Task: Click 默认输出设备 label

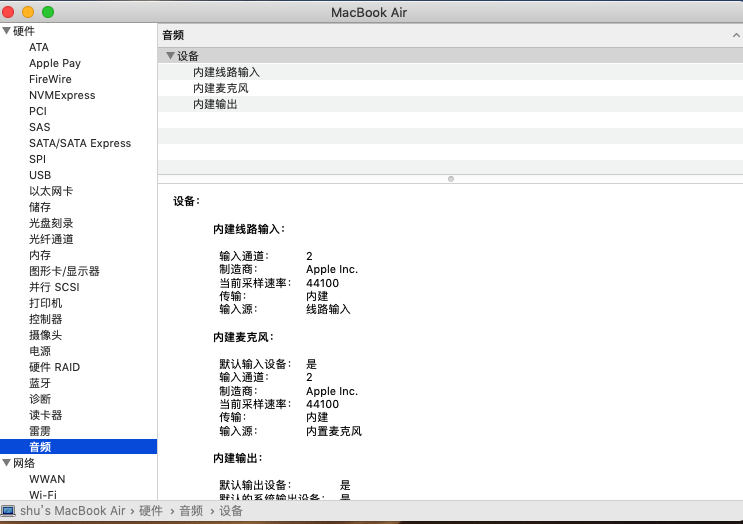Action: coord(255,485)
